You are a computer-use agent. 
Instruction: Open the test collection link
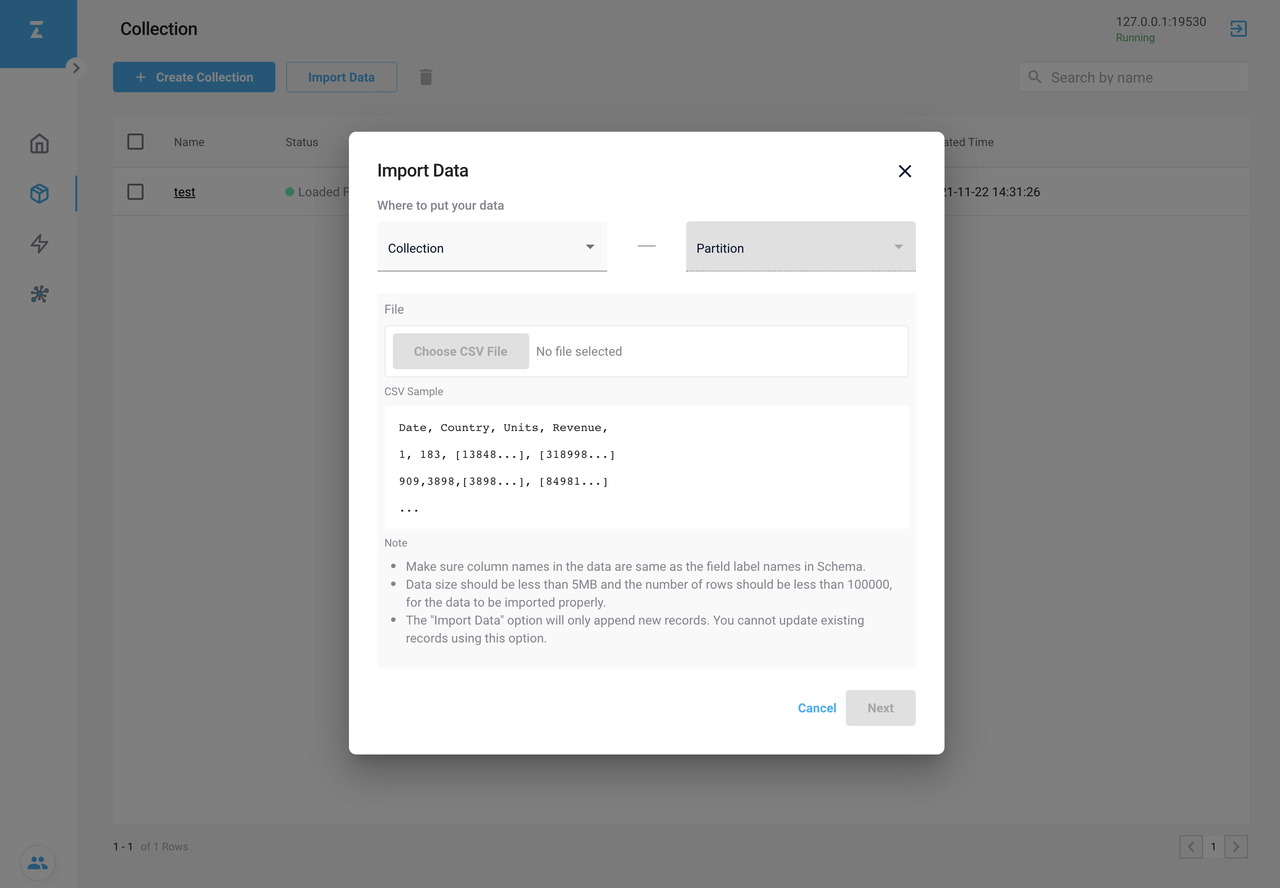coord(185,192)
